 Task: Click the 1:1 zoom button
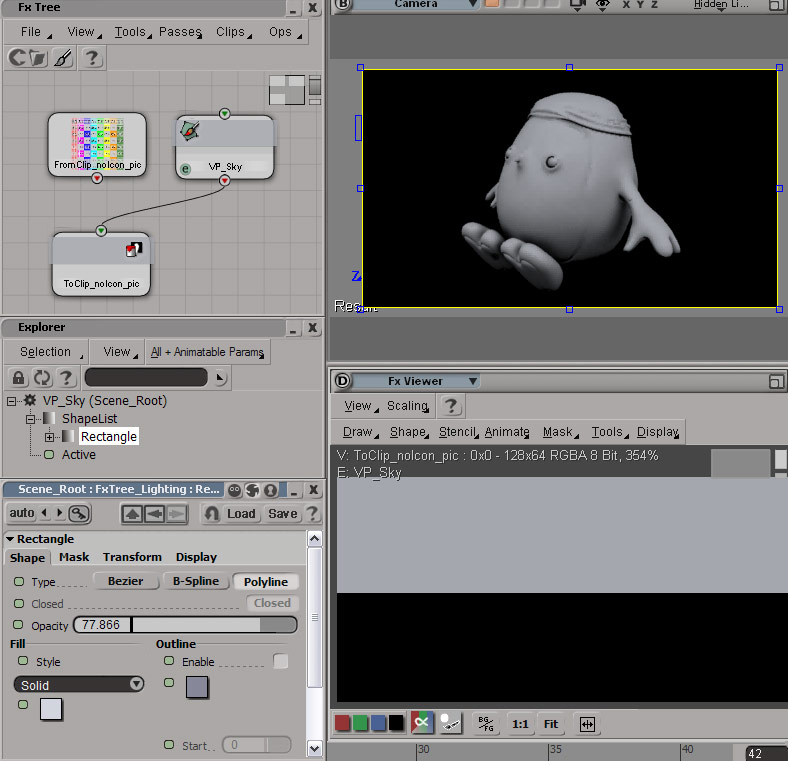tap(520, 724)
